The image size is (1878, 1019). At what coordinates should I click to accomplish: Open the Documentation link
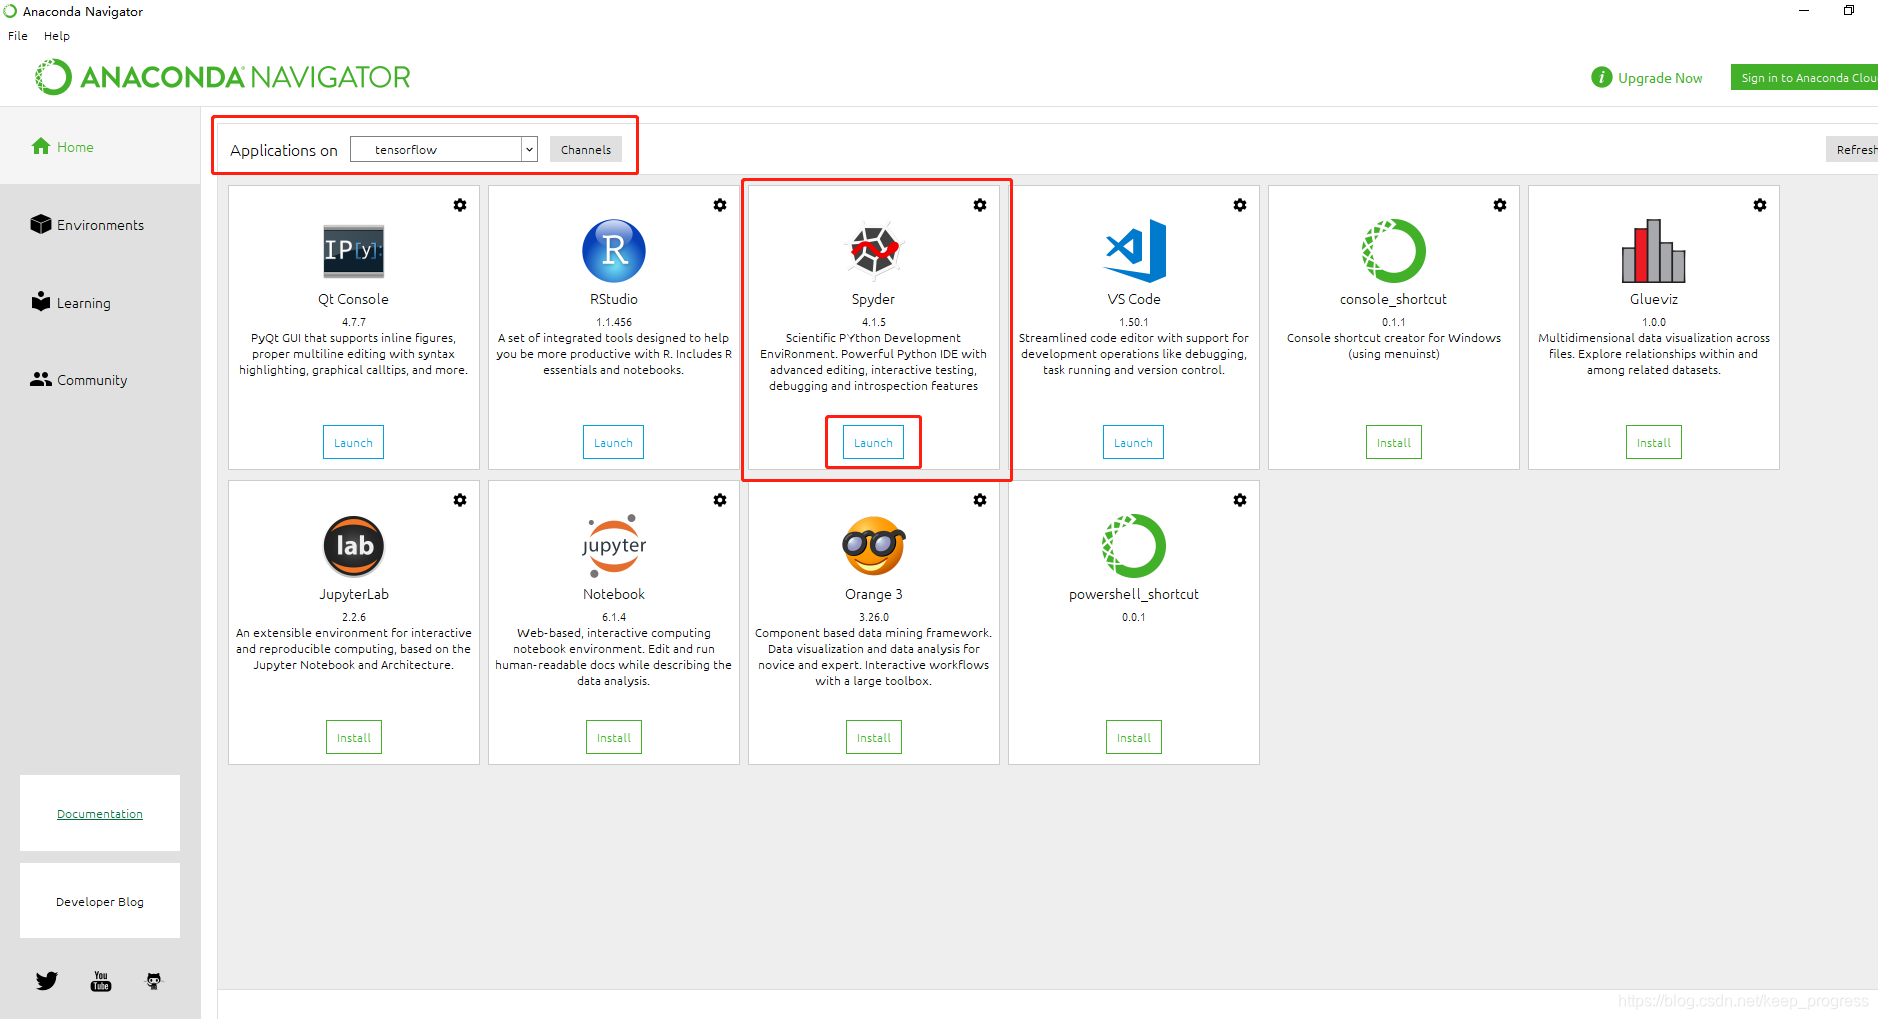(100, 814)
